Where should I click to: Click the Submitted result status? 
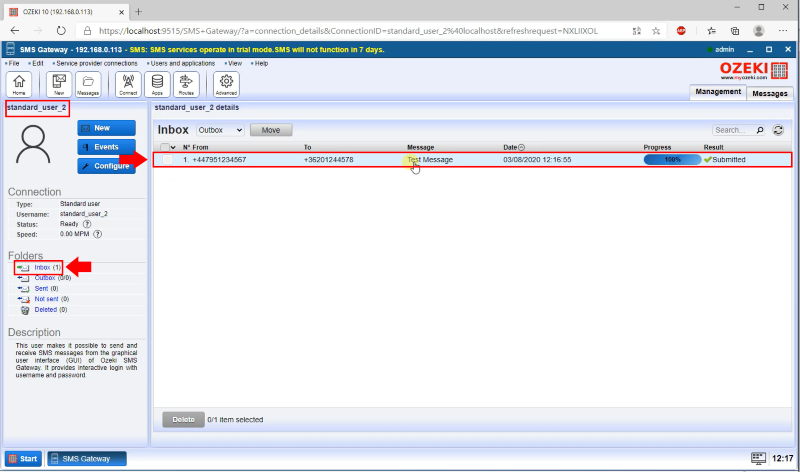click(724, 160)
